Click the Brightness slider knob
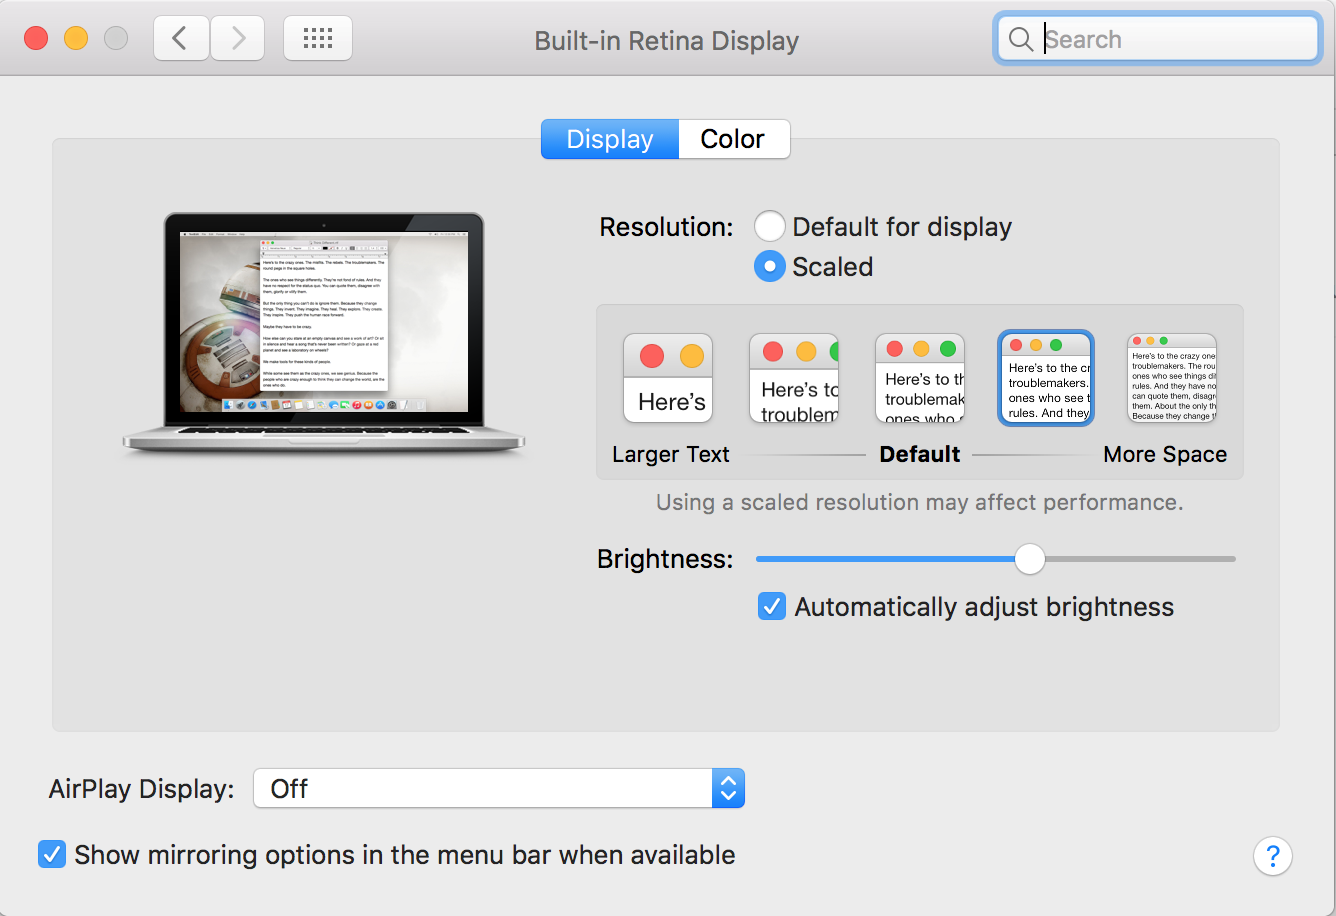Image resolution: width=1336 pixels, height=916 pixels. pos(1030,559)
